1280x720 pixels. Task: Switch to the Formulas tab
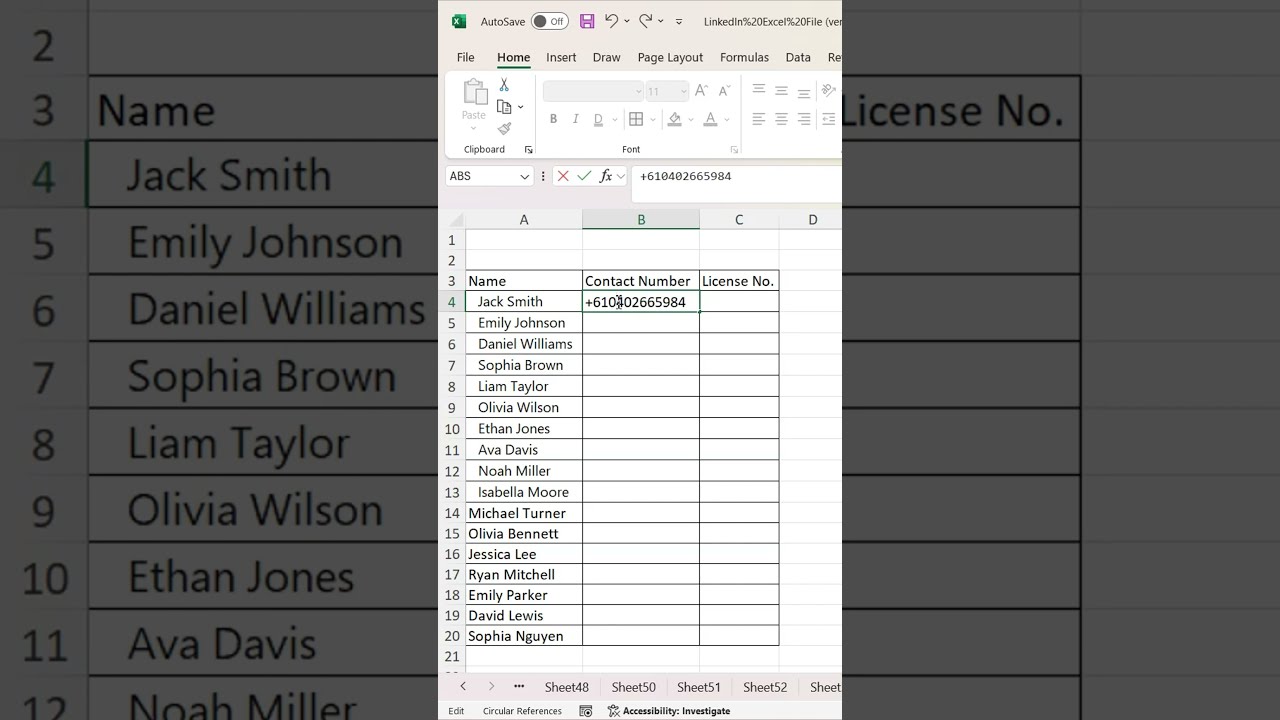point(744,57)
